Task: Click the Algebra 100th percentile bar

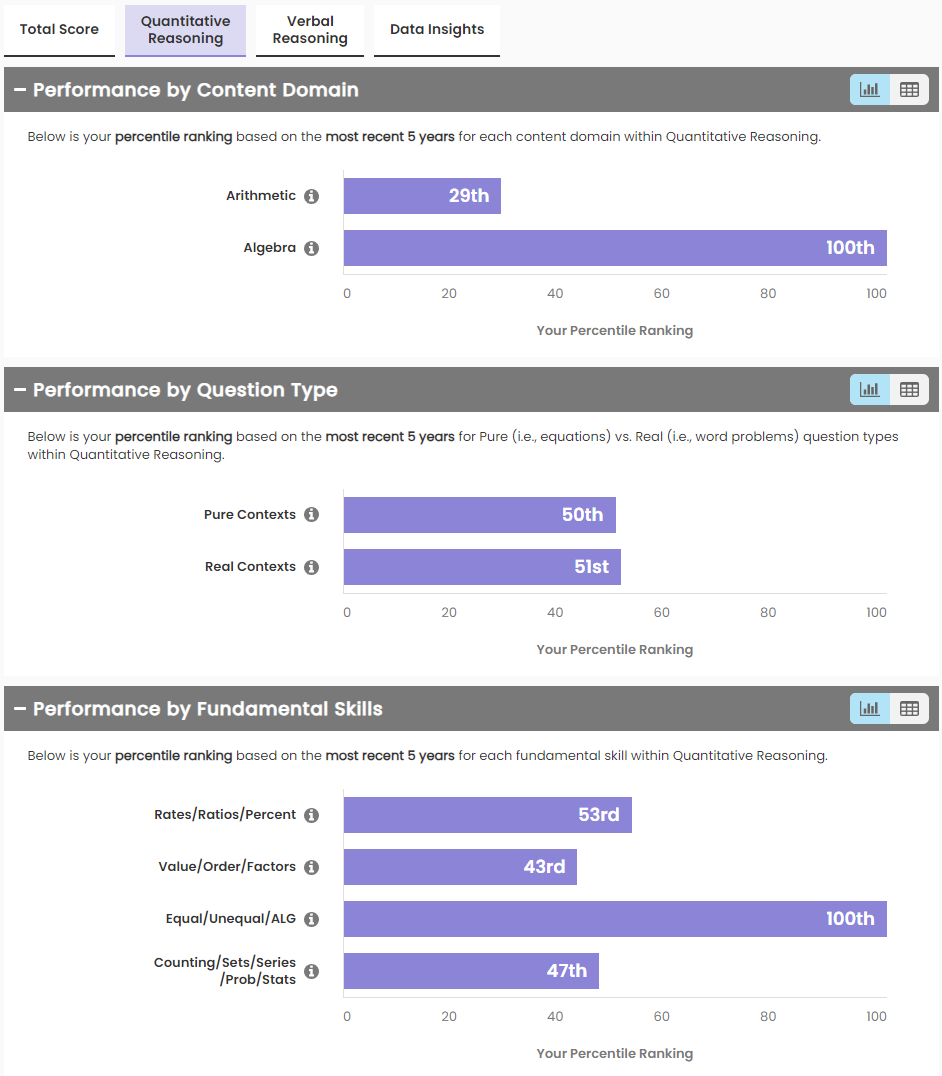Action: [x=615, y=248]
